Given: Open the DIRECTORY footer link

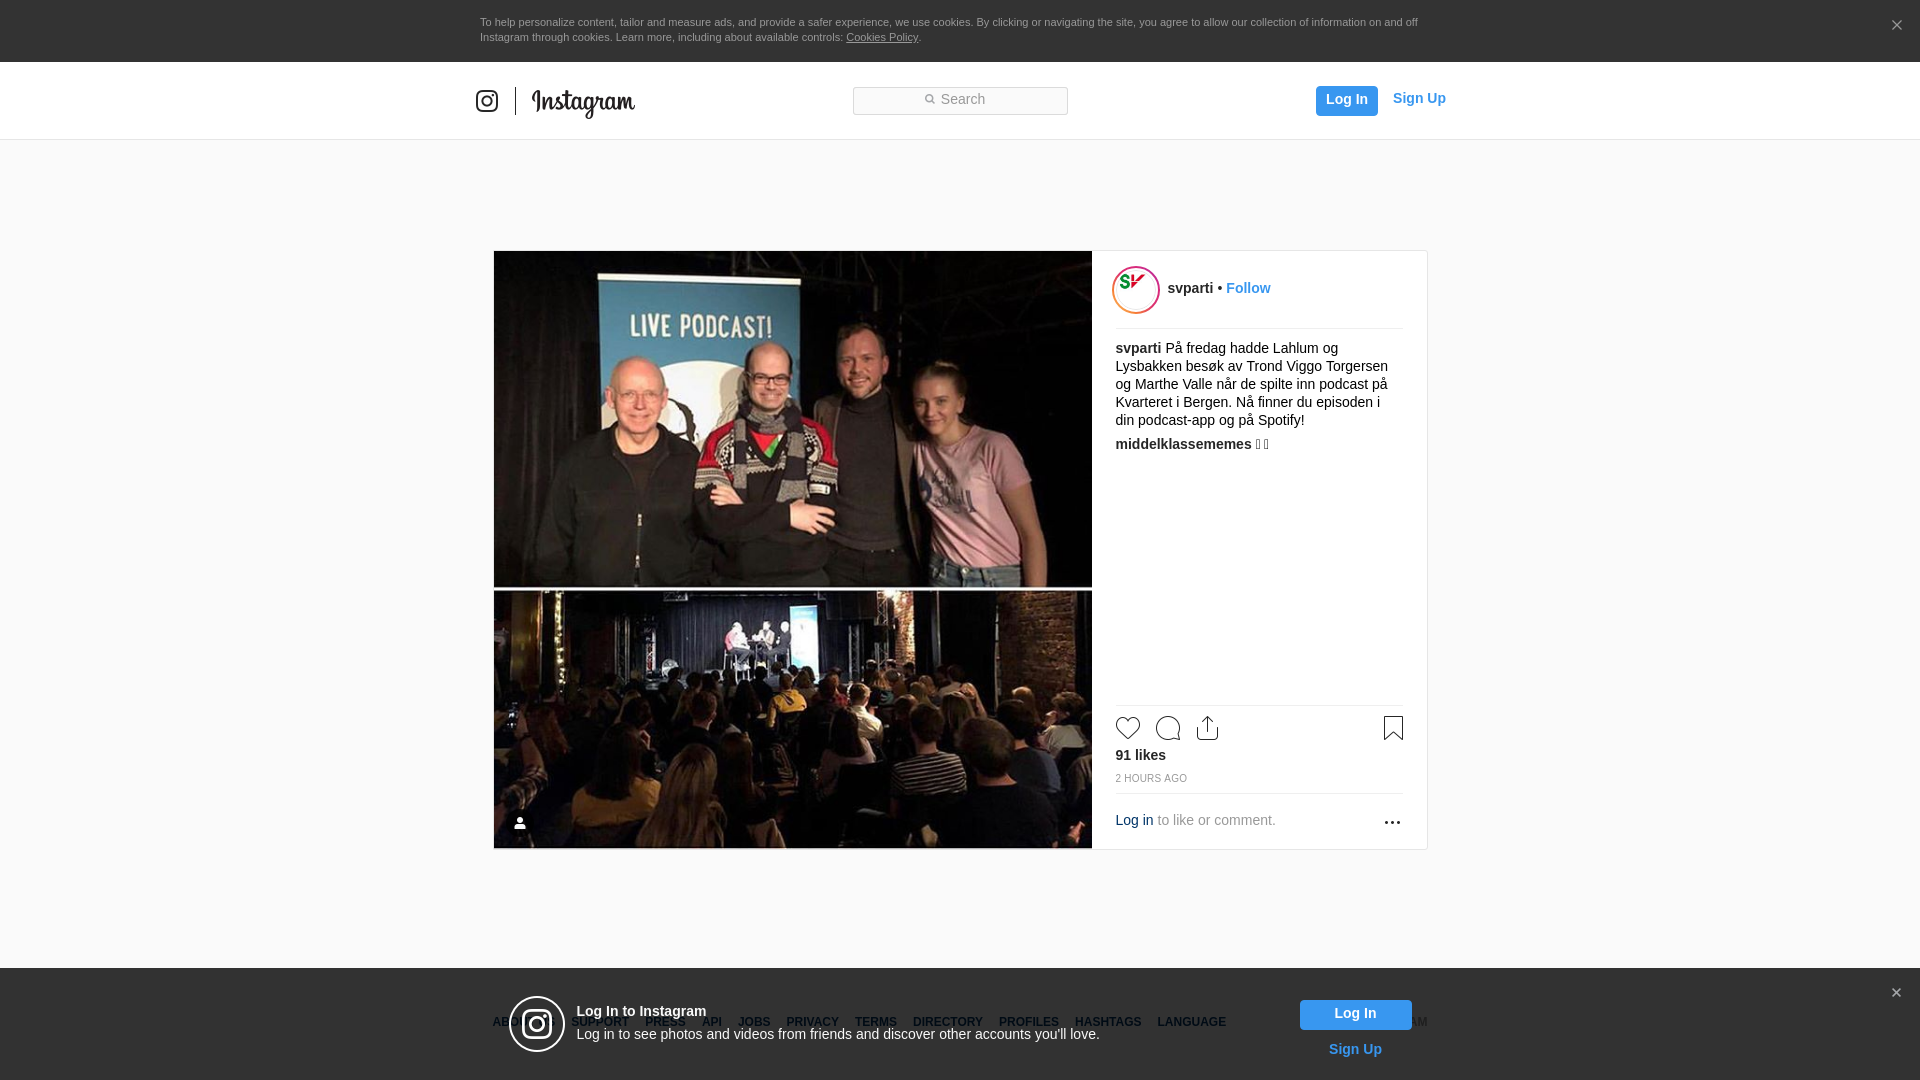Looking at the screenshot, I should coord(948,1022).
